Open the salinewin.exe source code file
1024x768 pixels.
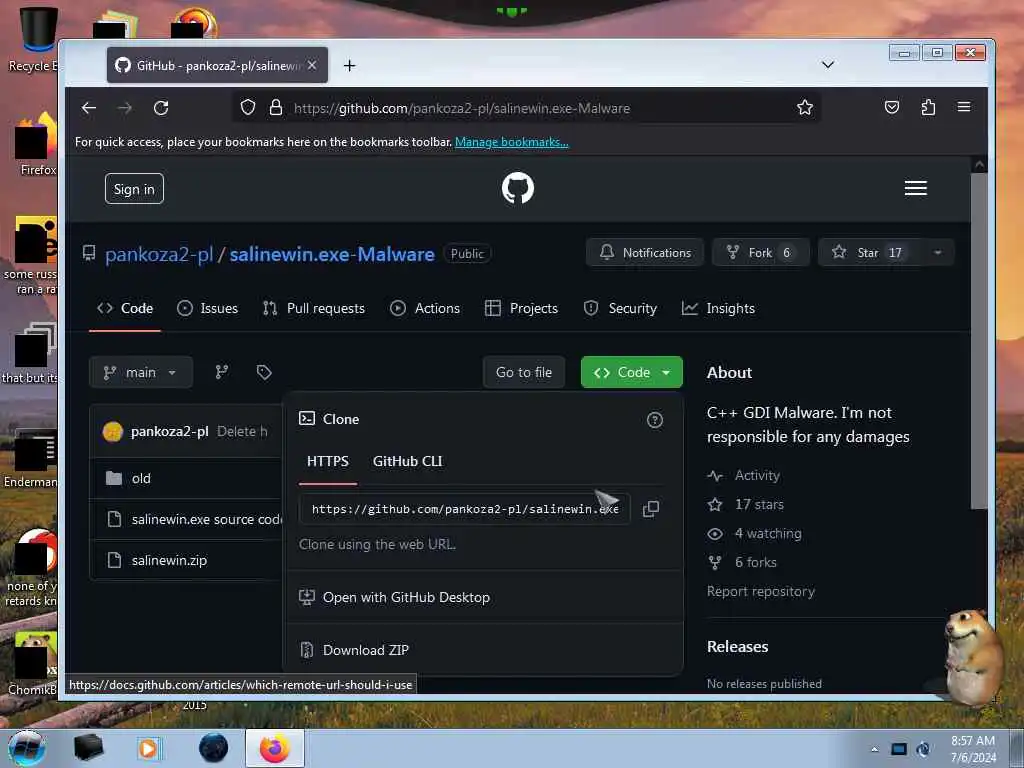(206, 519)
